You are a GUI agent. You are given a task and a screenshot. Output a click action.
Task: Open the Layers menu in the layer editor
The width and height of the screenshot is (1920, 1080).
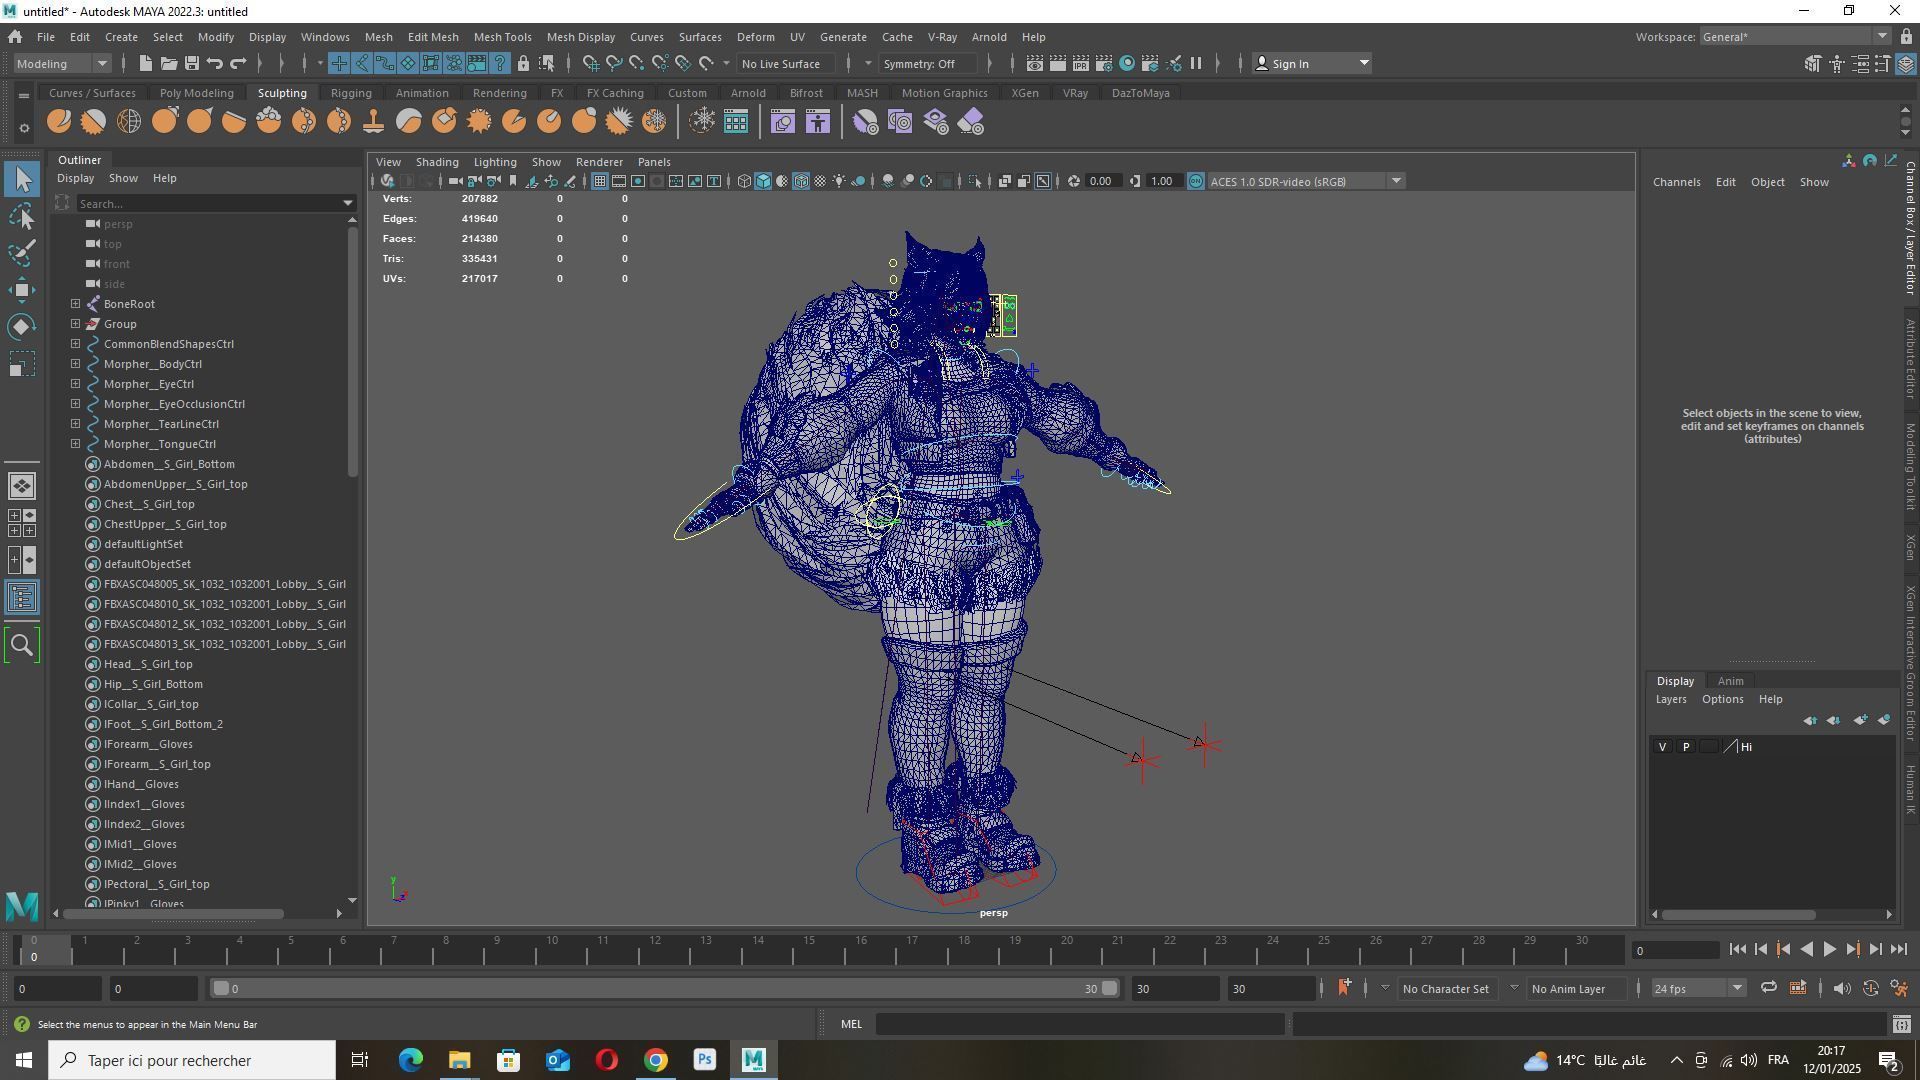coord(1670,700)
